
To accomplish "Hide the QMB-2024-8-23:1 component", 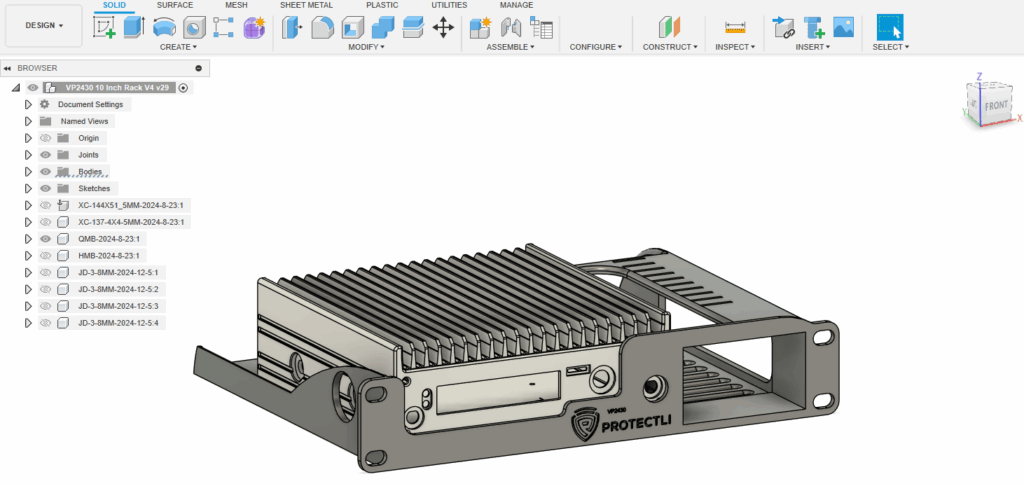I will point(45,239).
